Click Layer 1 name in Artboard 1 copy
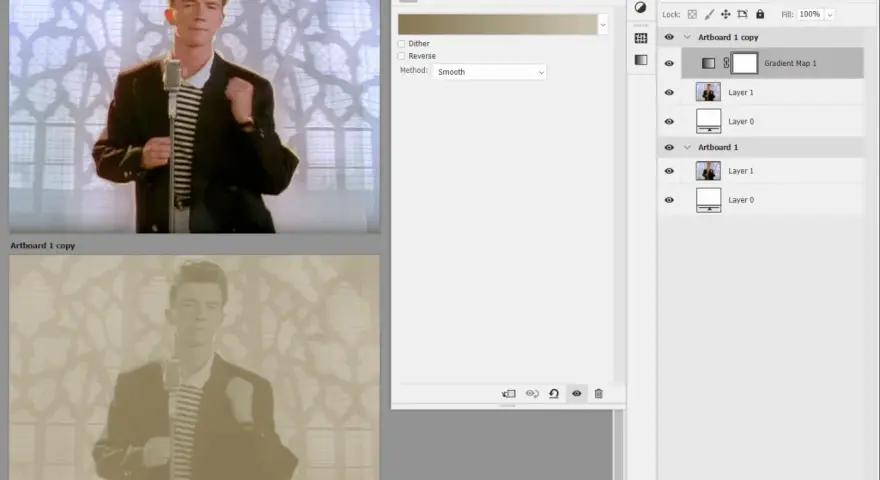Image resolution: width=880 pixels, height=480 pixels. (x=741, y=93)
